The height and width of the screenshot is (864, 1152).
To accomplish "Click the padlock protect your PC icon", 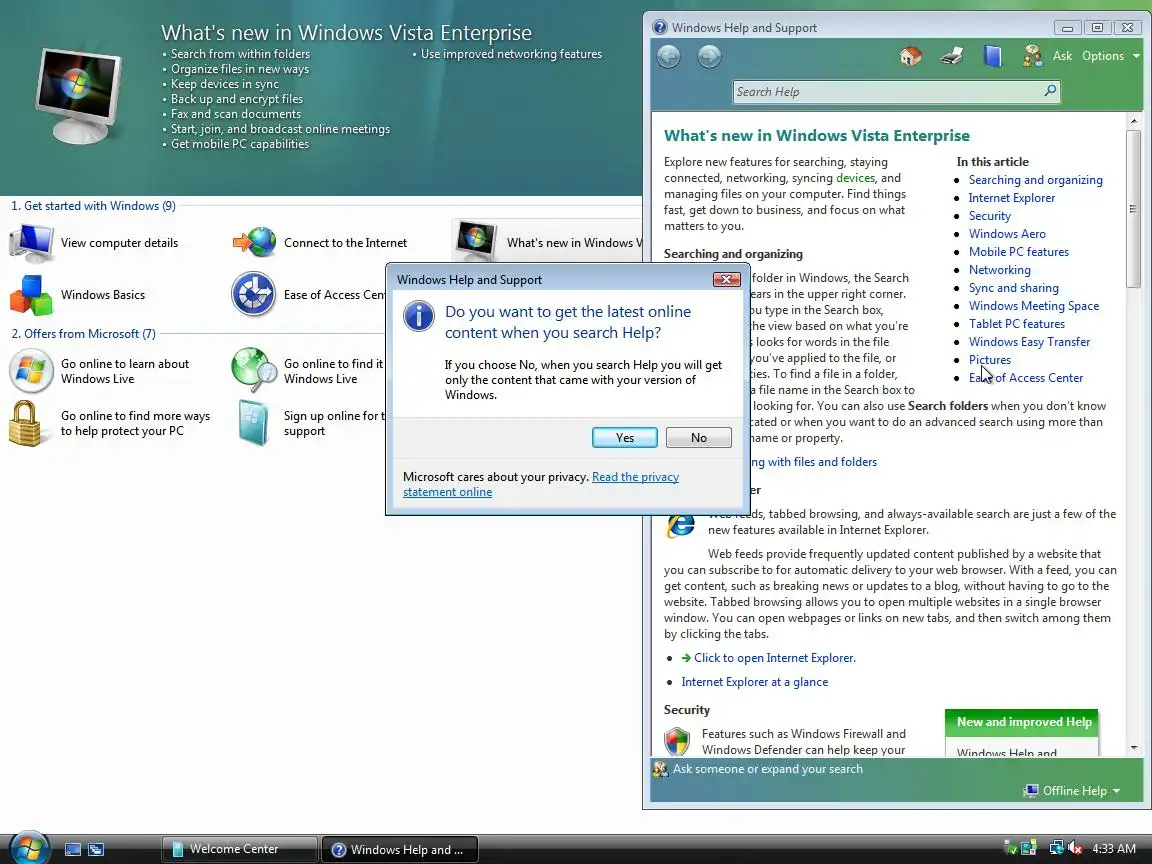I will click(25, 423).
